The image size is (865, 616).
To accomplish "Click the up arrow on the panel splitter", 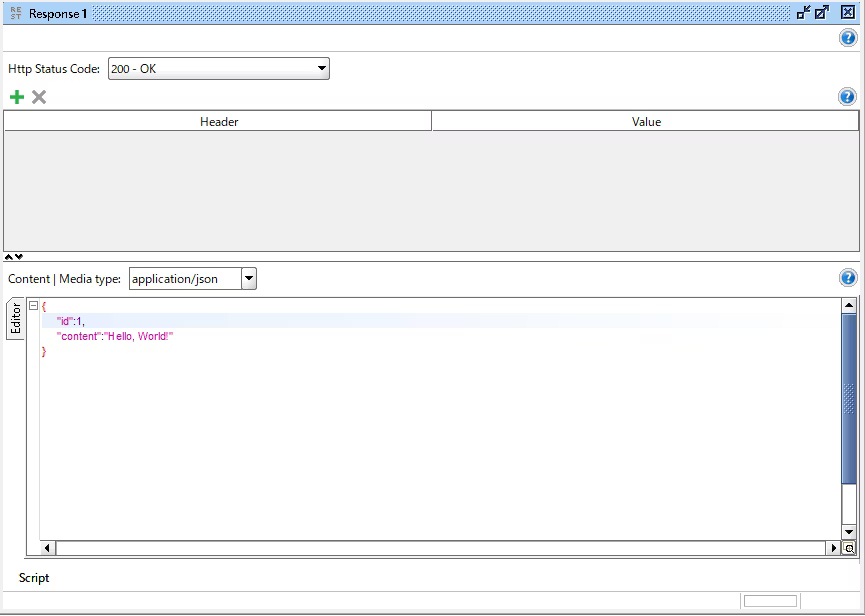I will [9, 257].
